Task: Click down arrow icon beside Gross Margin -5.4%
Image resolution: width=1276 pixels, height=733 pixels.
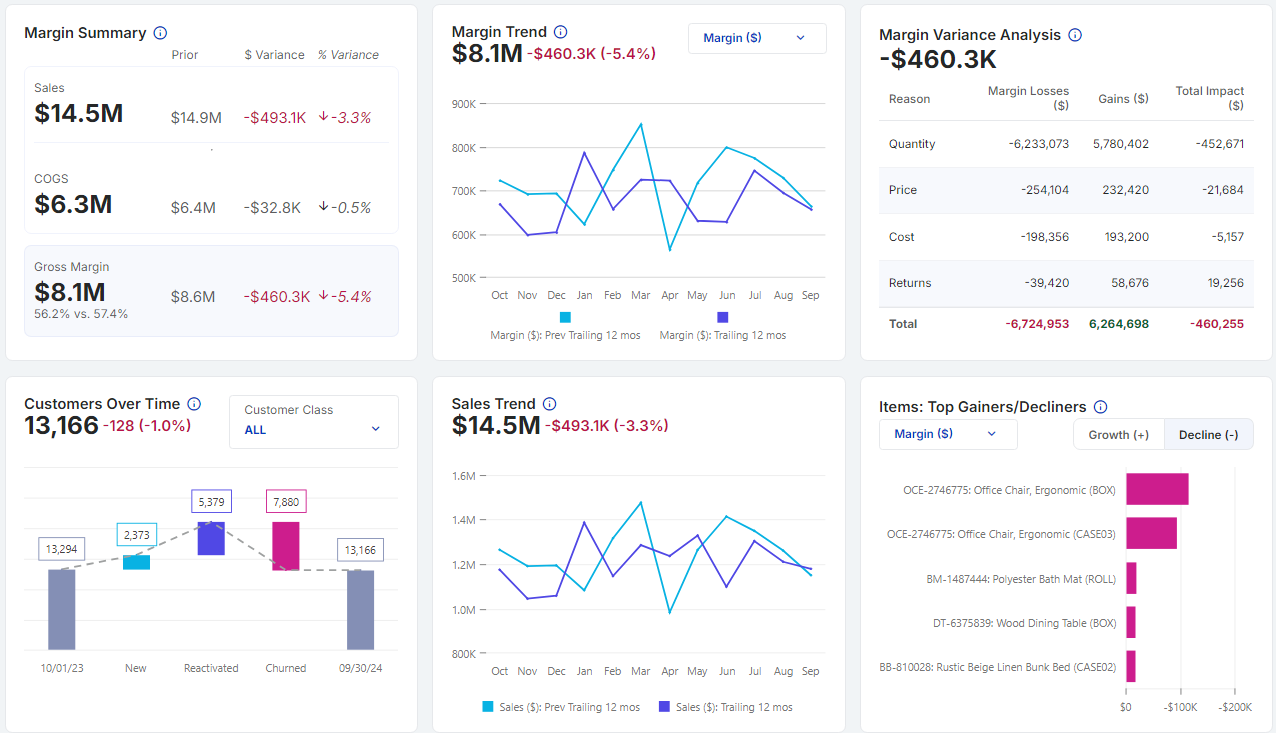Action: (x=323, y=296)
